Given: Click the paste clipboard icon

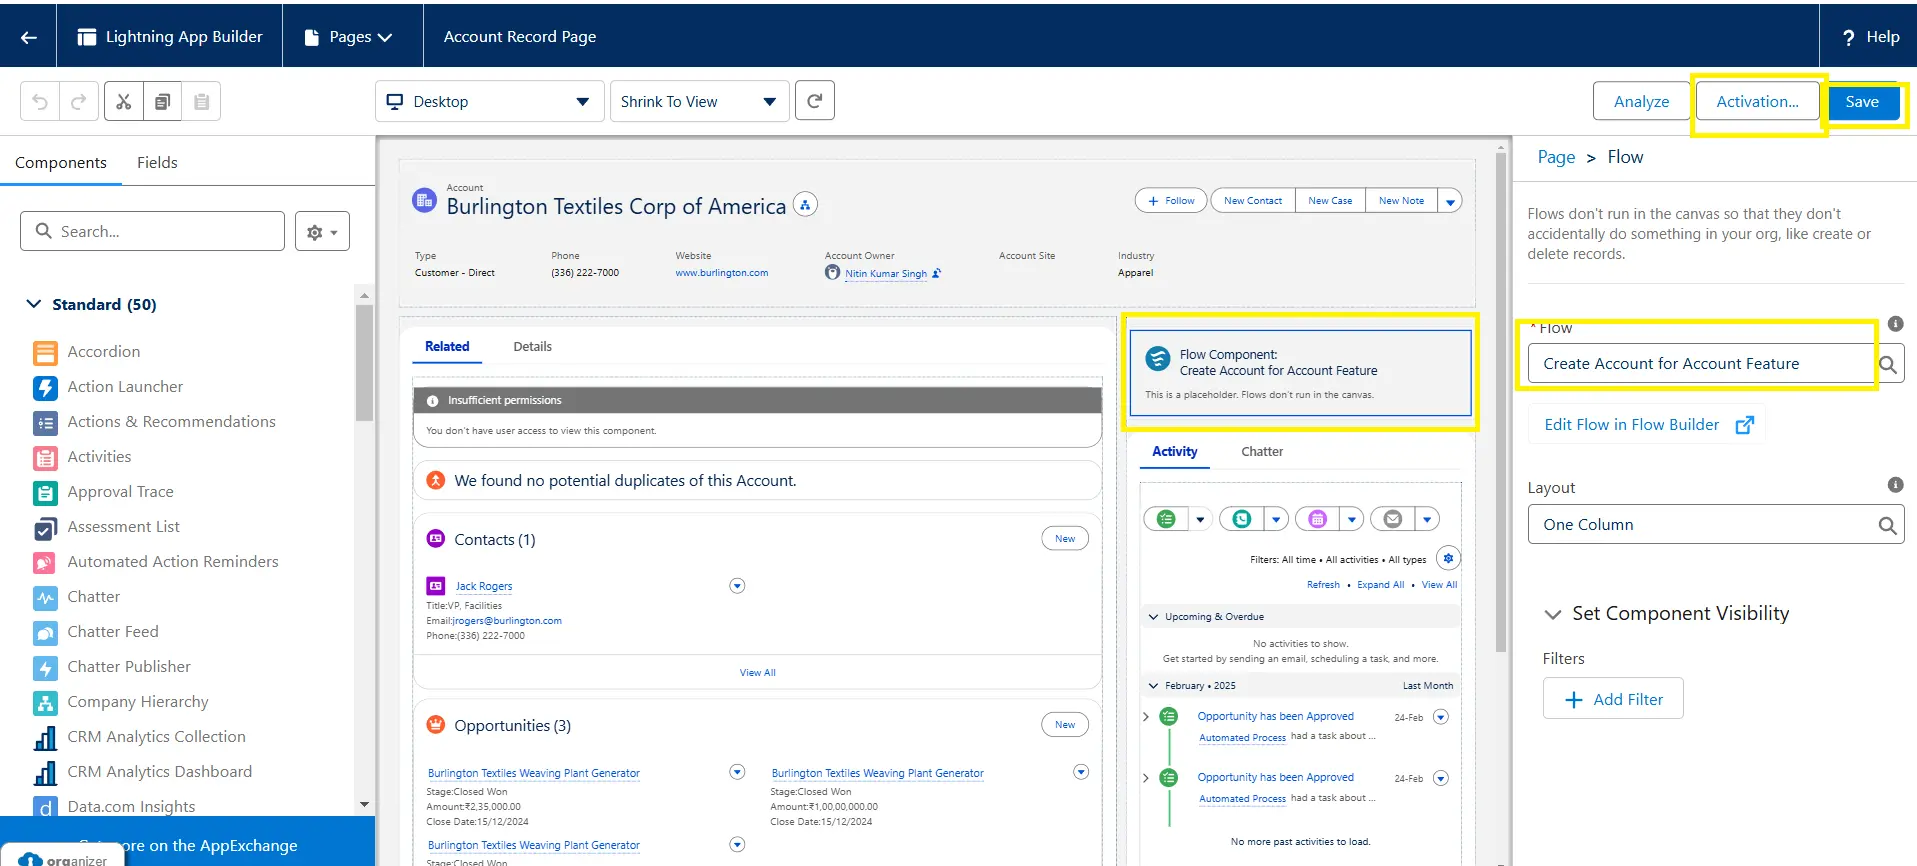Looking at the screenshot, I should 201,101.
